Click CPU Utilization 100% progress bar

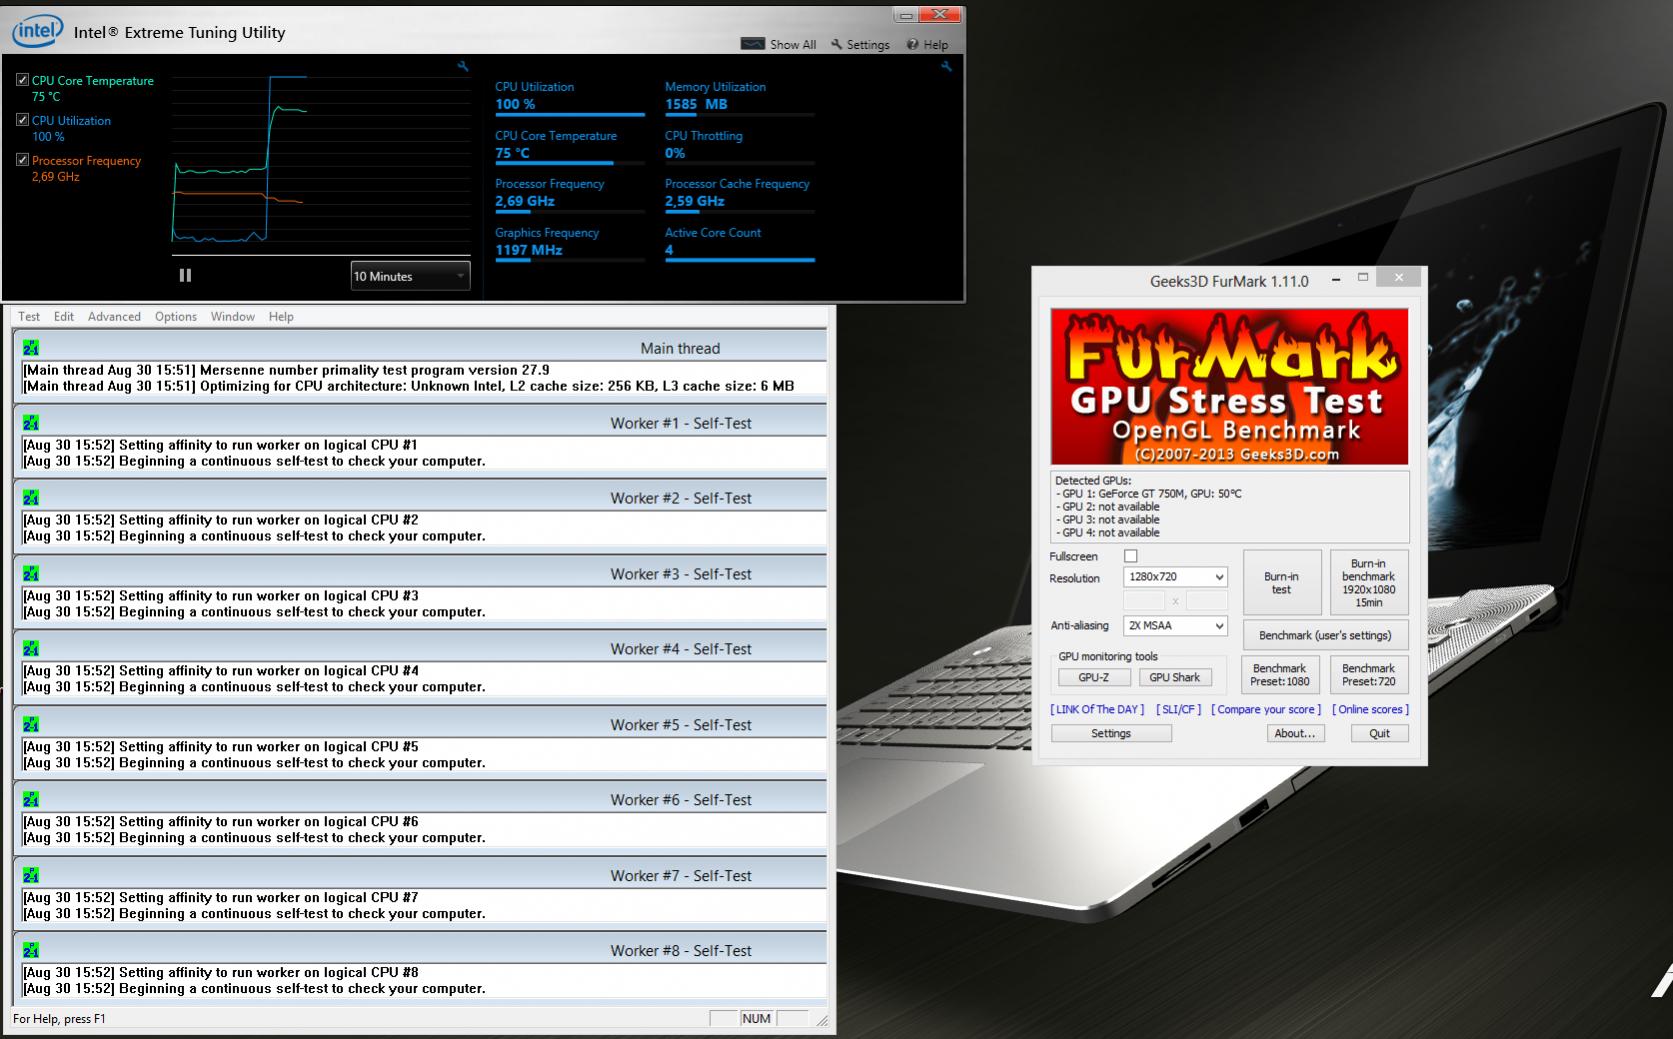[570, 115]
